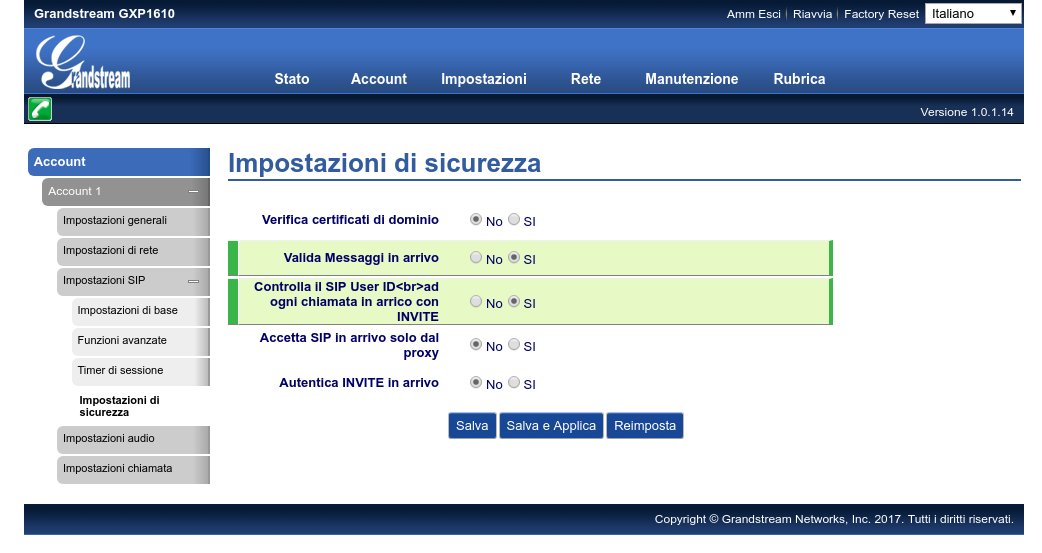The height and width of the screenshot is (553, 1042).
Task: Click the Grandstream logo
Action: [x=83, y=62]
